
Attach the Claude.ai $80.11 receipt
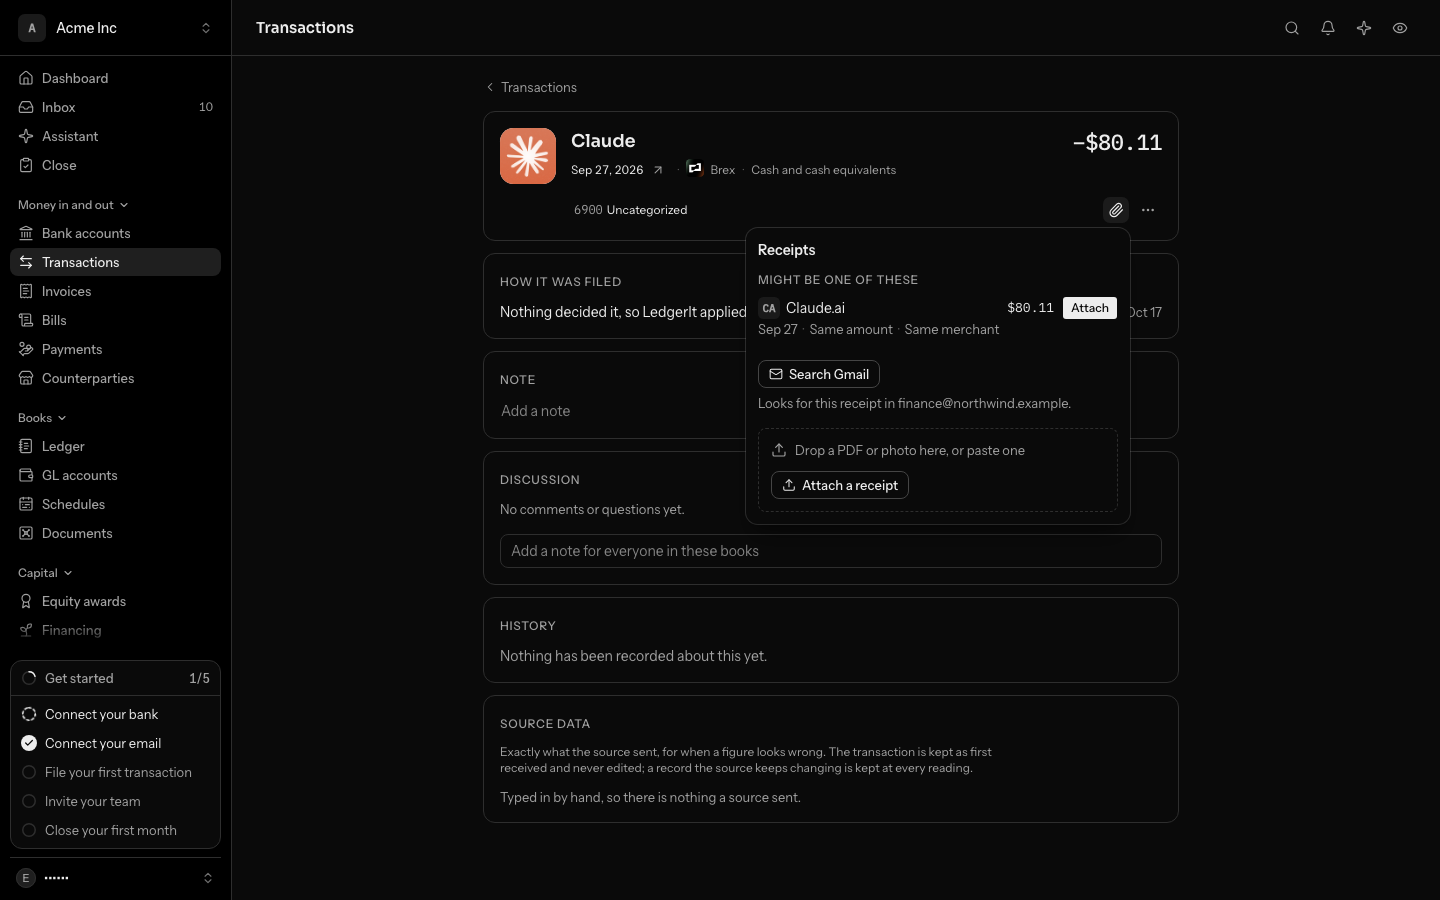tap(1090, 308)
